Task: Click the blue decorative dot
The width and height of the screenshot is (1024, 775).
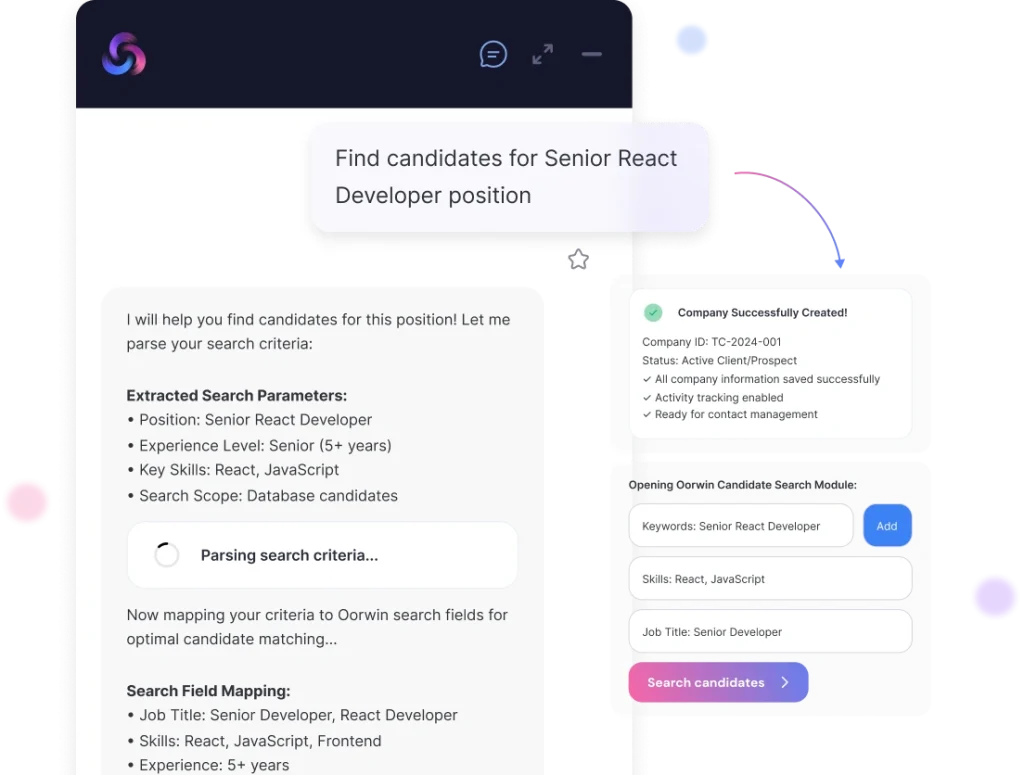Action: pyautogui.click(x=691, y=40)
